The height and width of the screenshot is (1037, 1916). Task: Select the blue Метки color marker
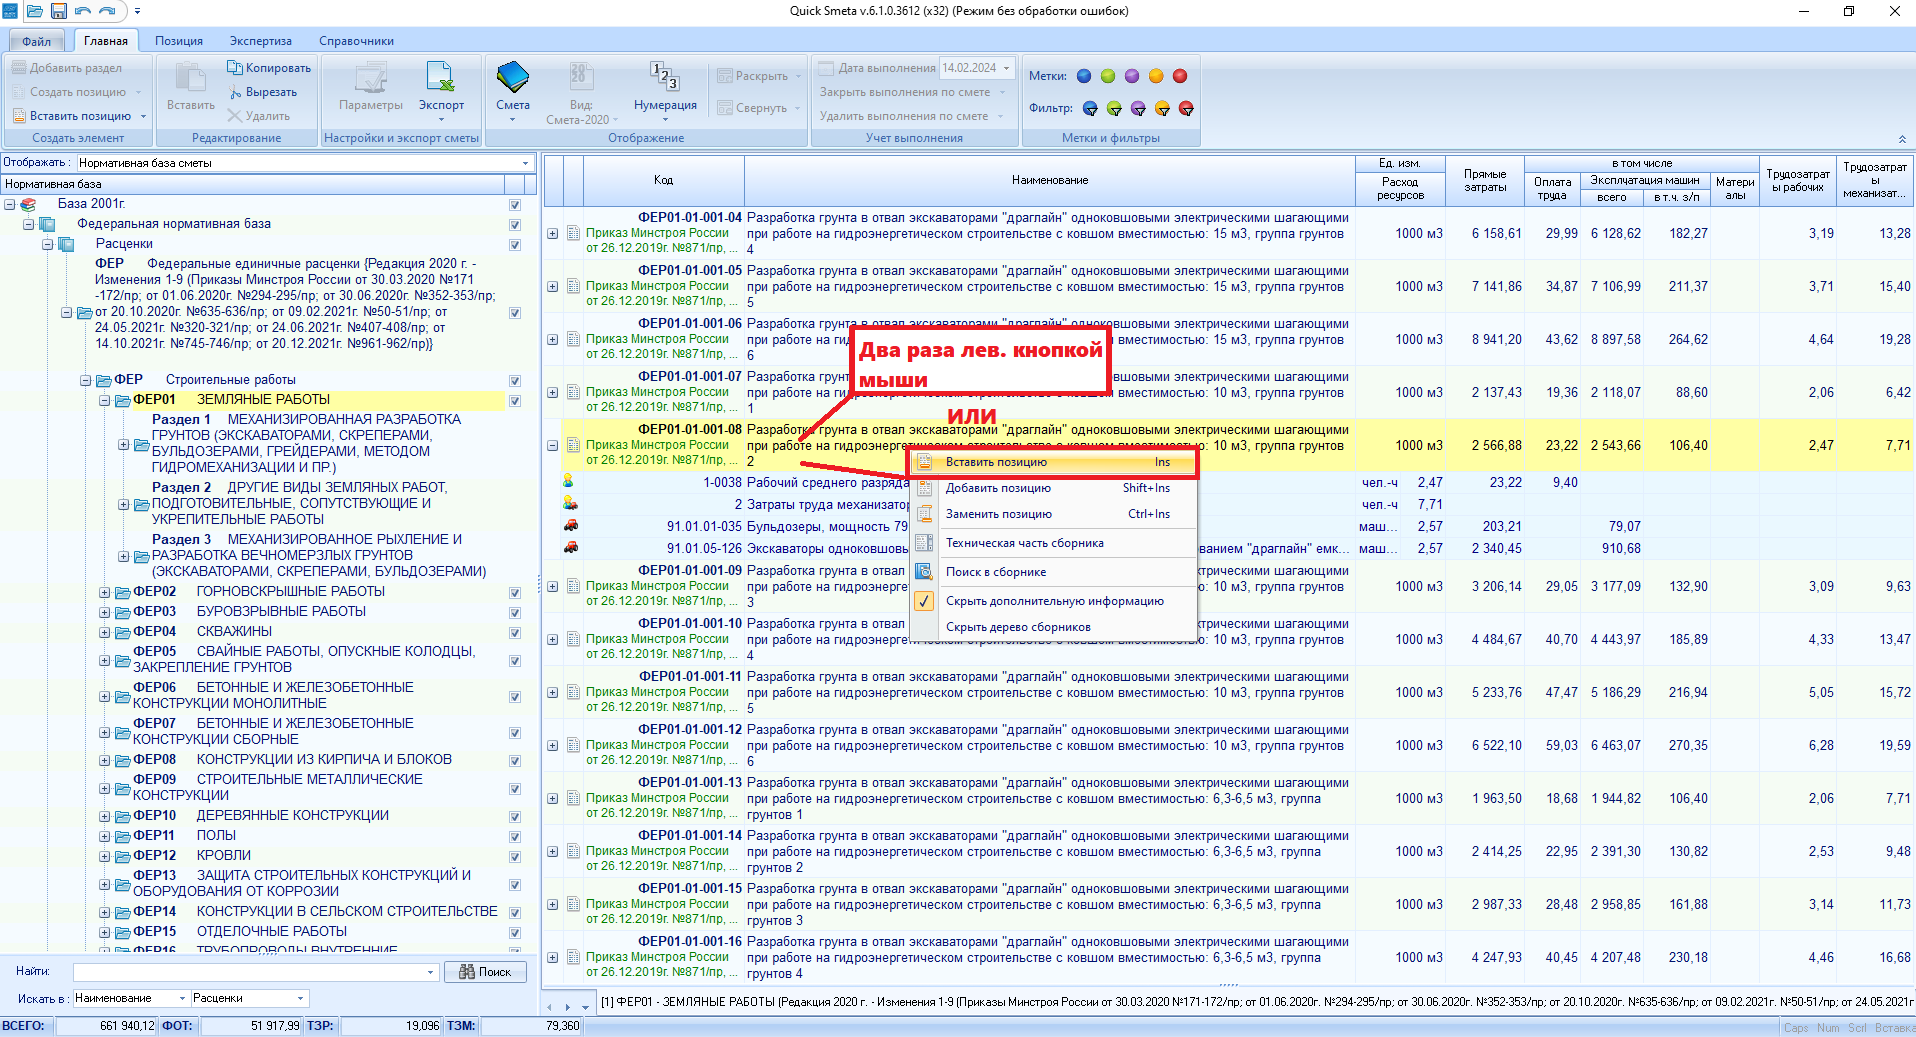(1084, 76)
